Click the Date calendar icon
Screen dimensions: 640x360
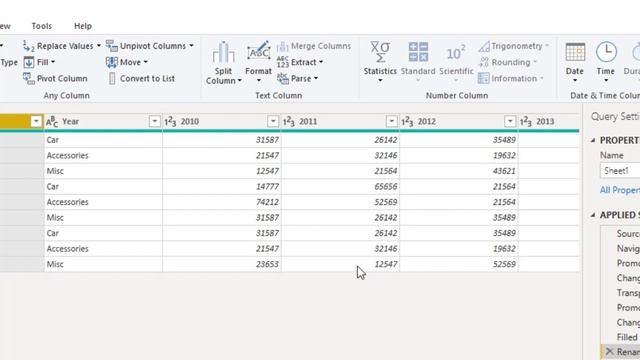click(575, 52)
